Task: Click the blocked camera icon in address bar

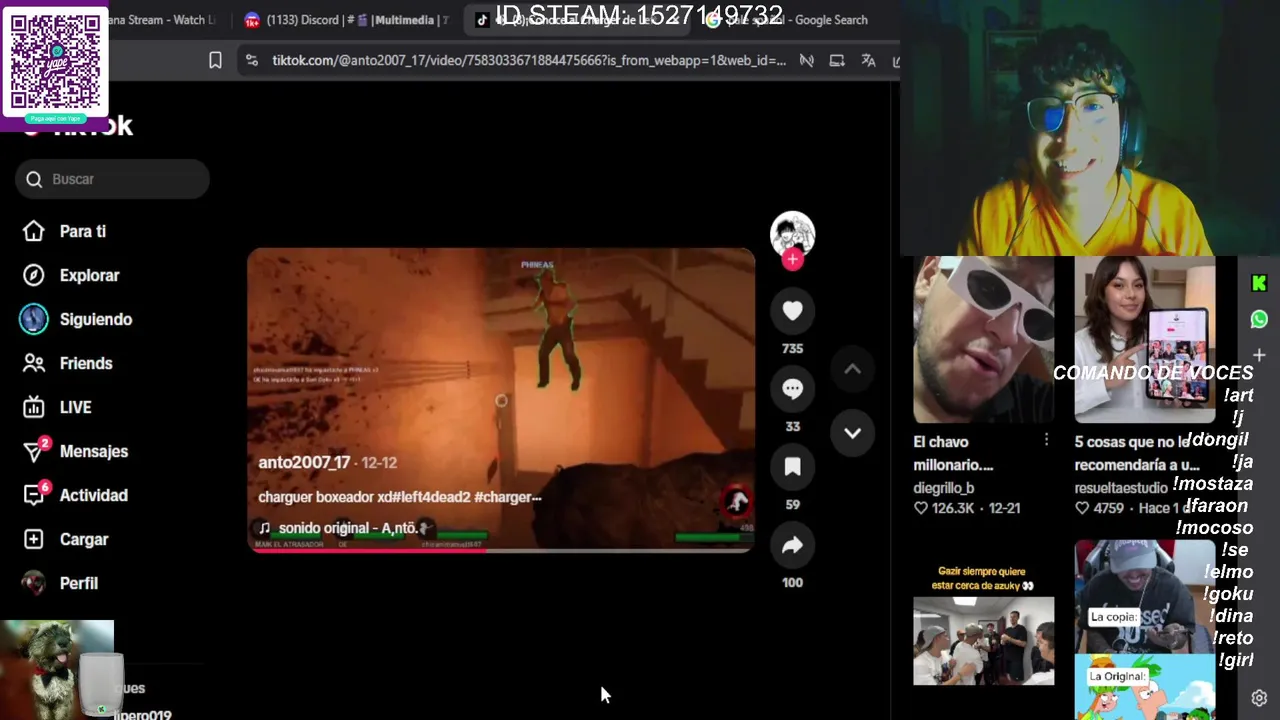Action: pyautogui.click(x=806, y=61)
